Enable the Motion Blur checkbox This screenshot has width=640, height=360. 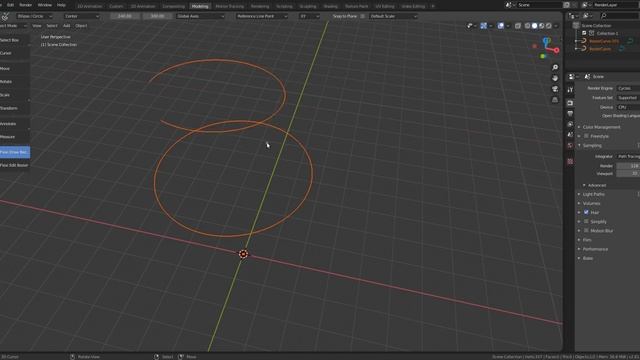point(586,231)
